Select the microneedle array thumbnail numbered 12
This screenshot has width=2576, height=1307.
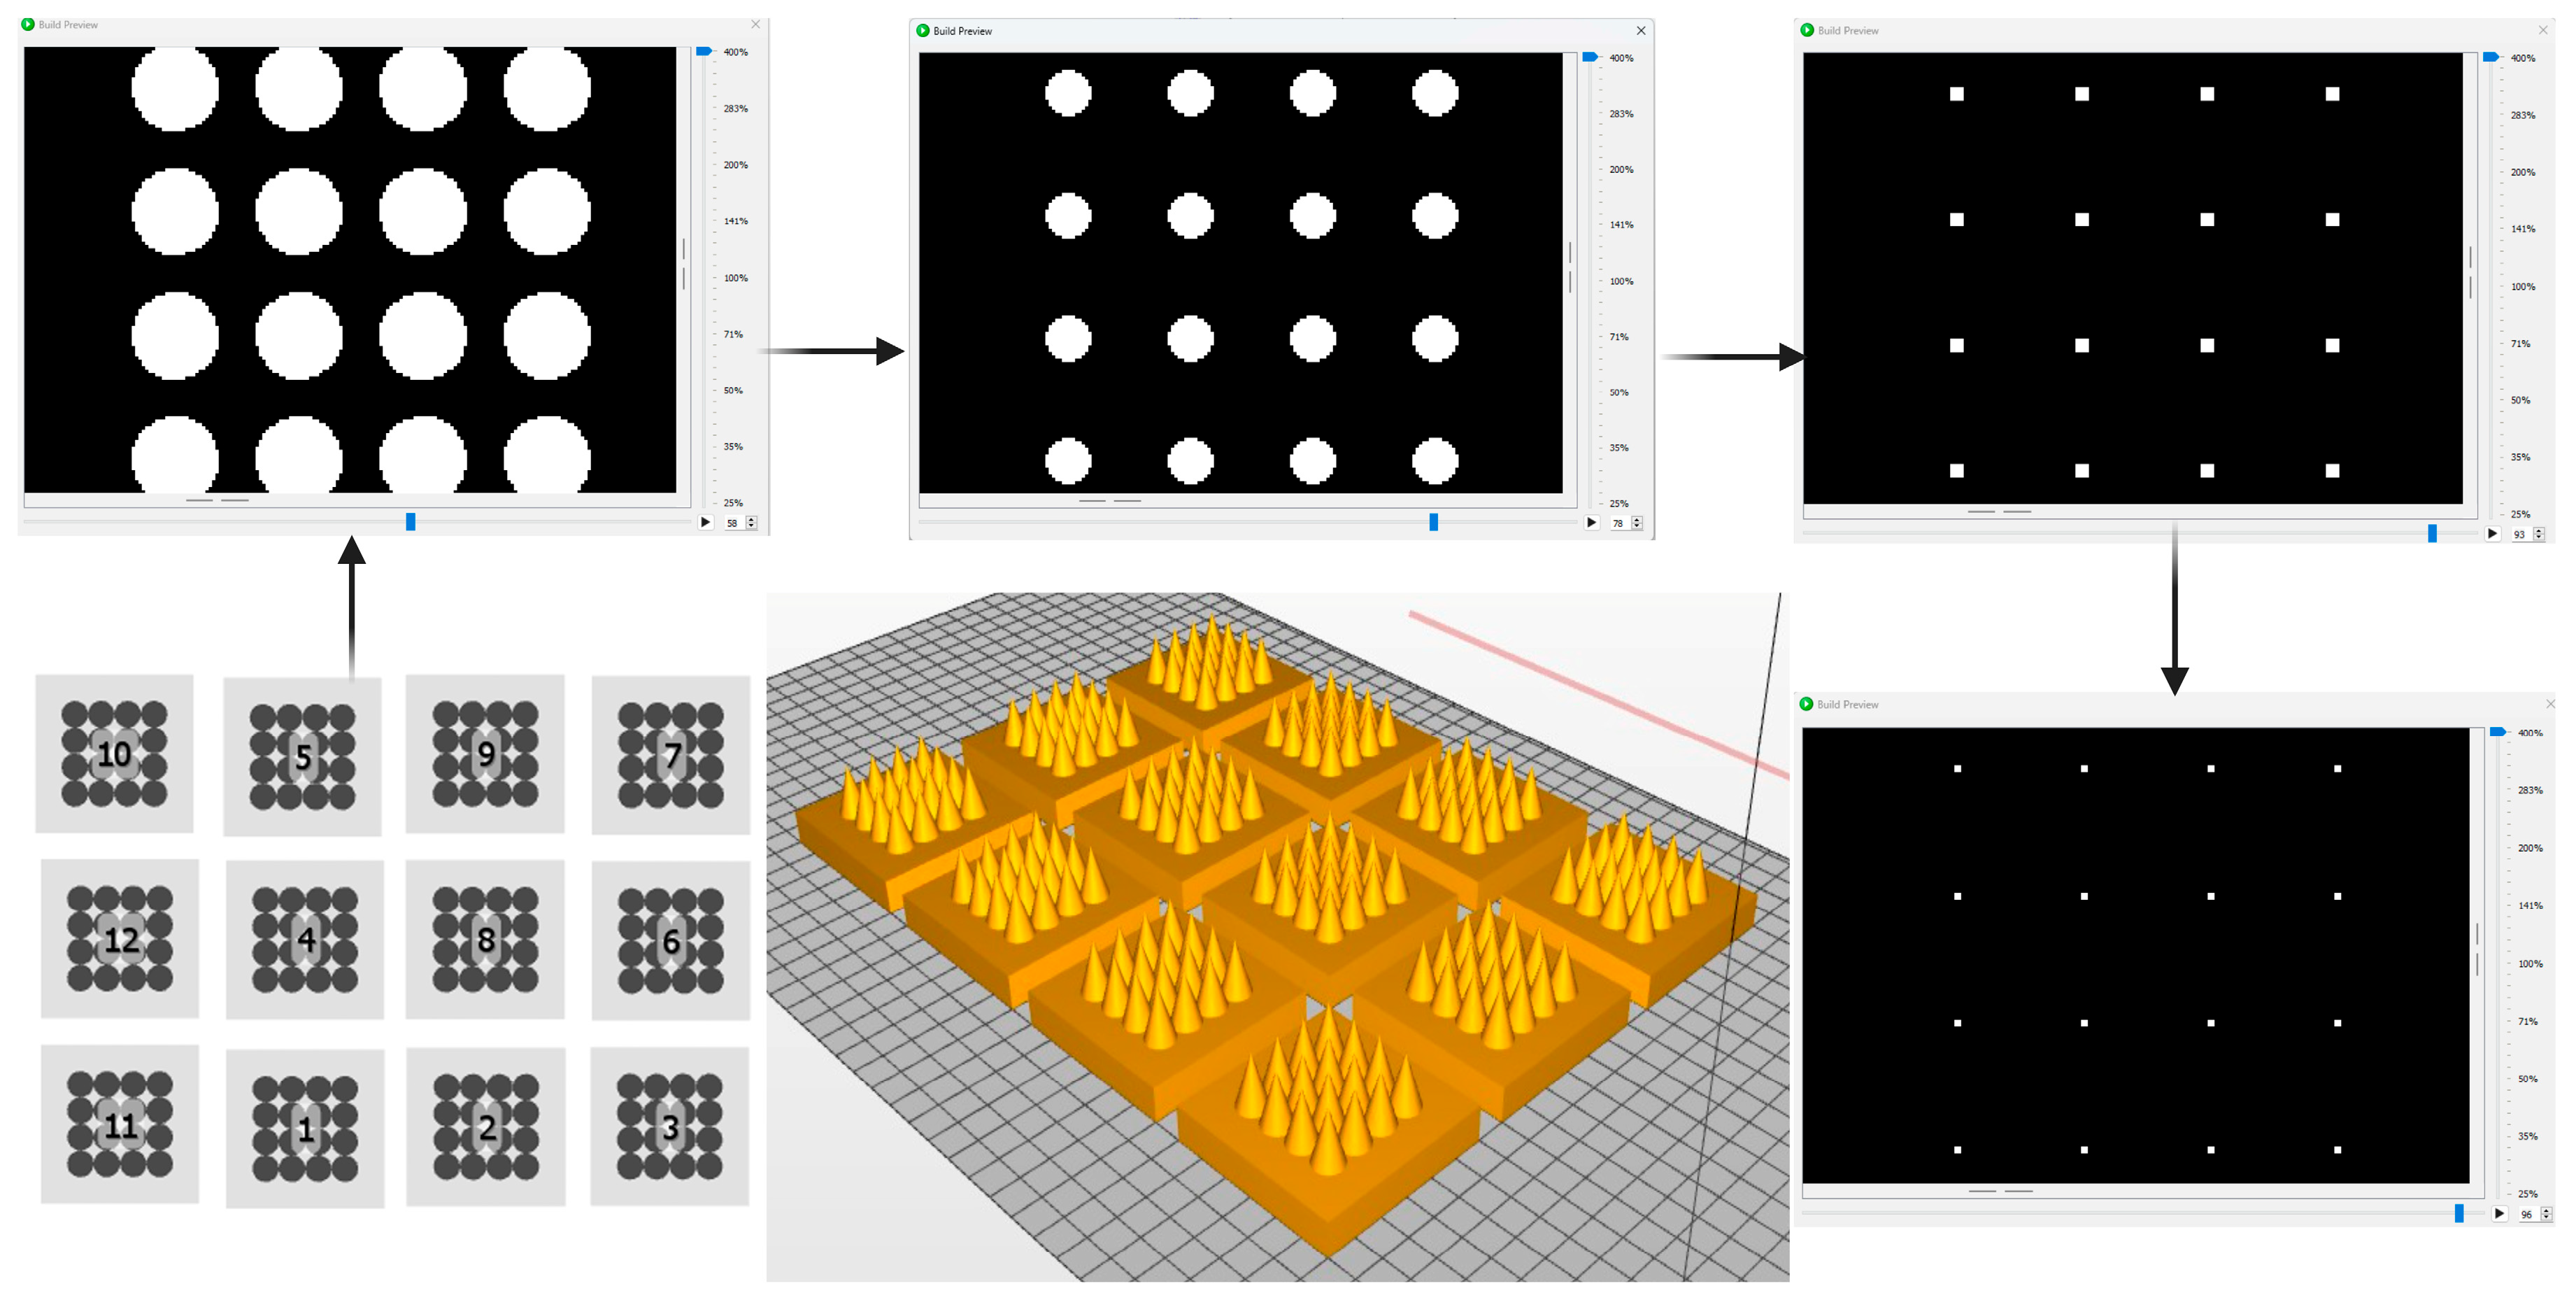120,939
